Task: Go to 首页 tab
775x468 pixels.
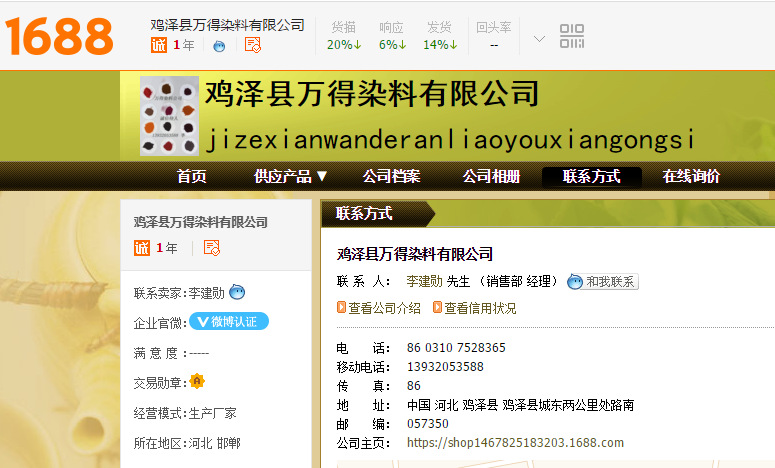Action: (192, 176)
